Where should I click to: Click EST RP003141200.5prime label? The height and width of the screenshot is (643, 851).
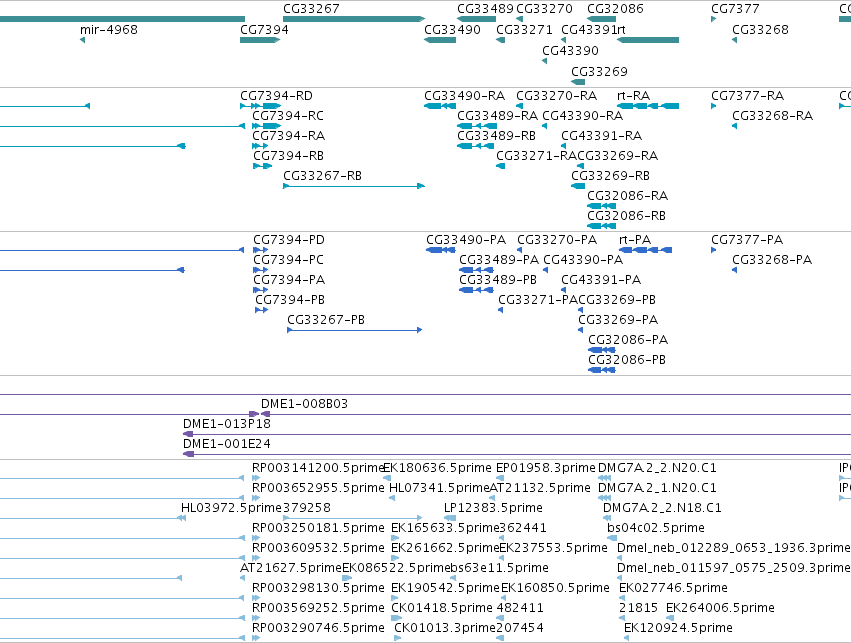pyautogui.click(x=317, y=468)
